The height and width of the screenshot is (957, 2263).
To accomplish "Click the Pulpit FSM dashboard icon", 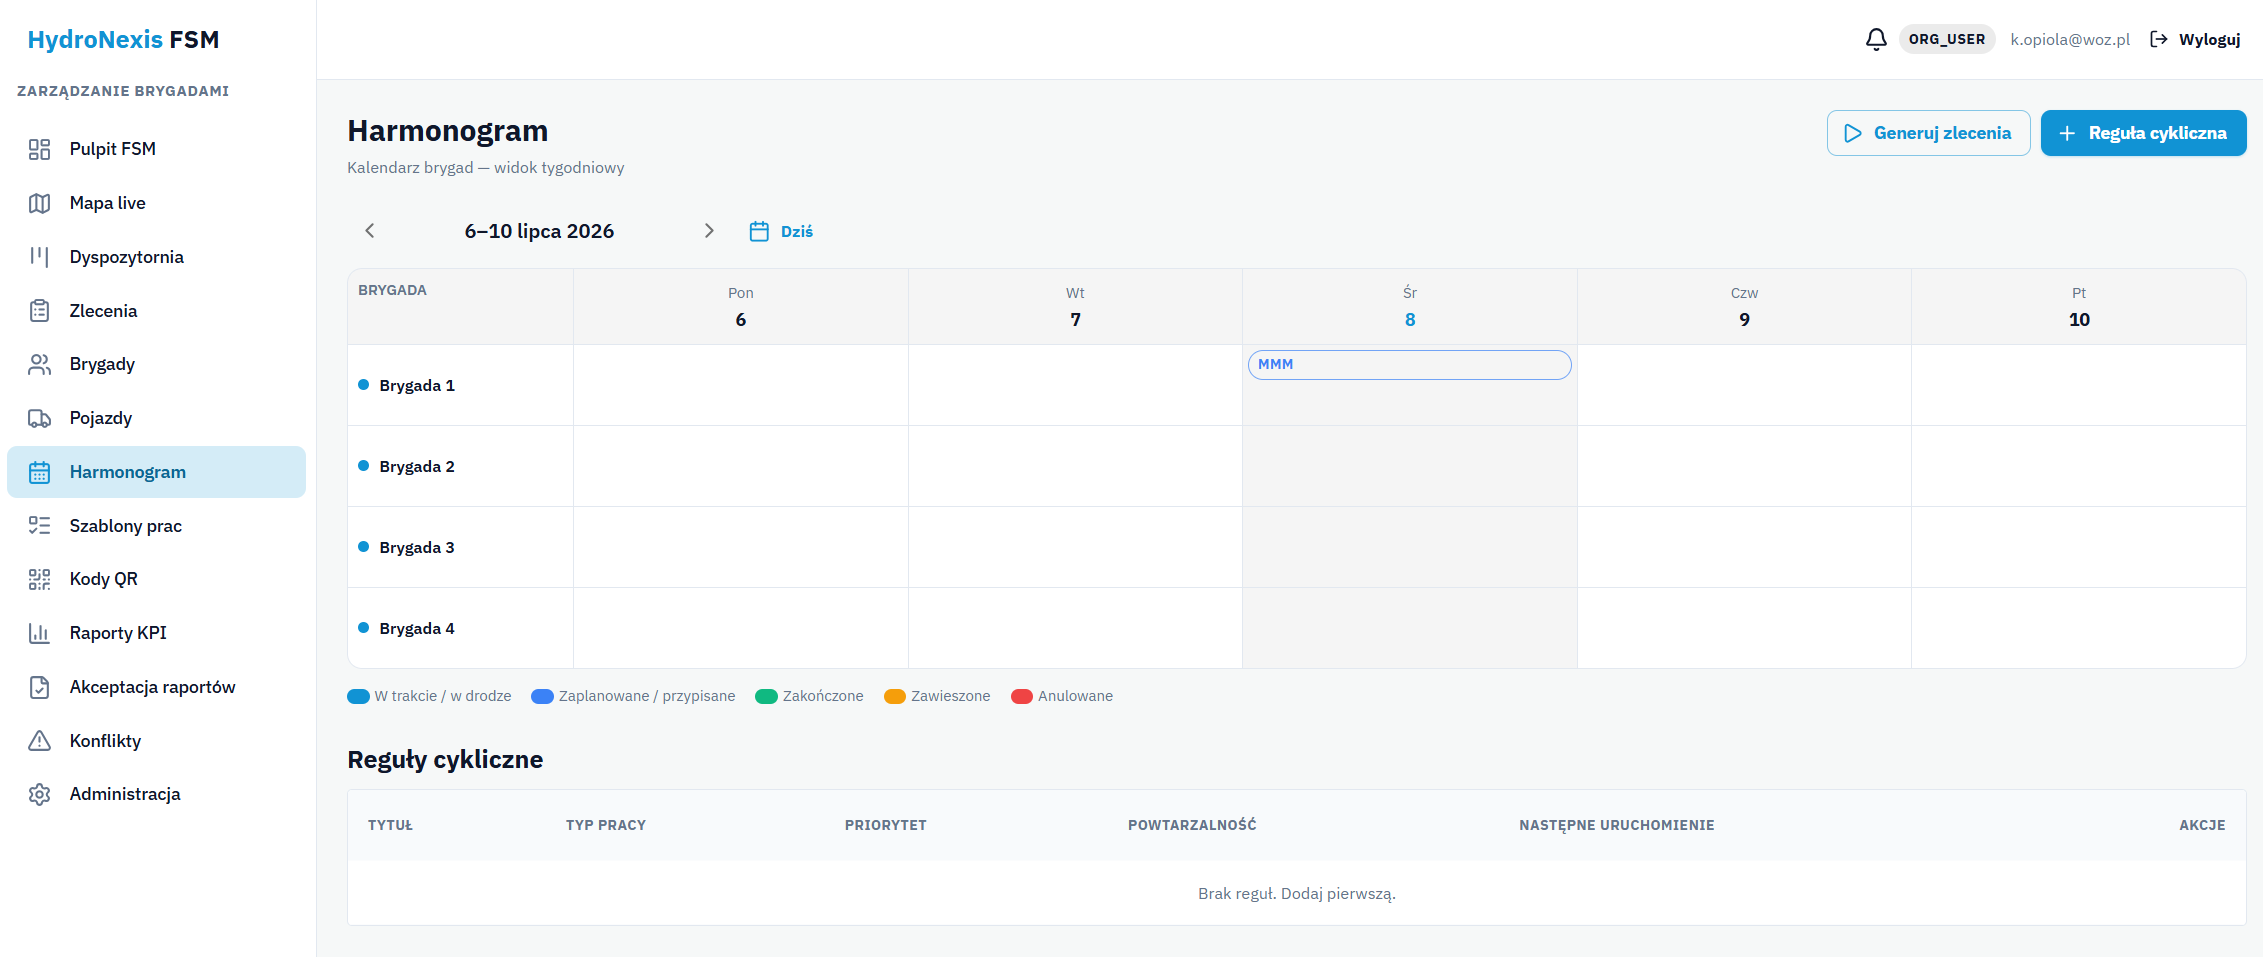I will [39, 149].
